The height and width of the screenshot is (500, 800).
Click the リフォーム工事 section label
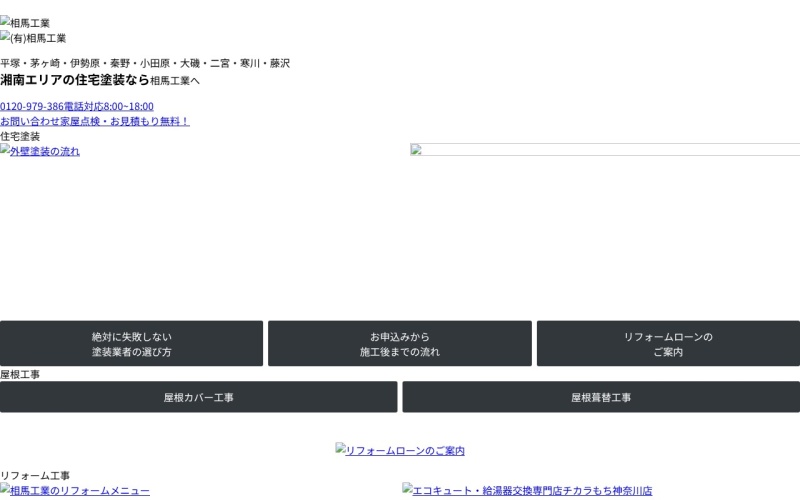(35, 475)
